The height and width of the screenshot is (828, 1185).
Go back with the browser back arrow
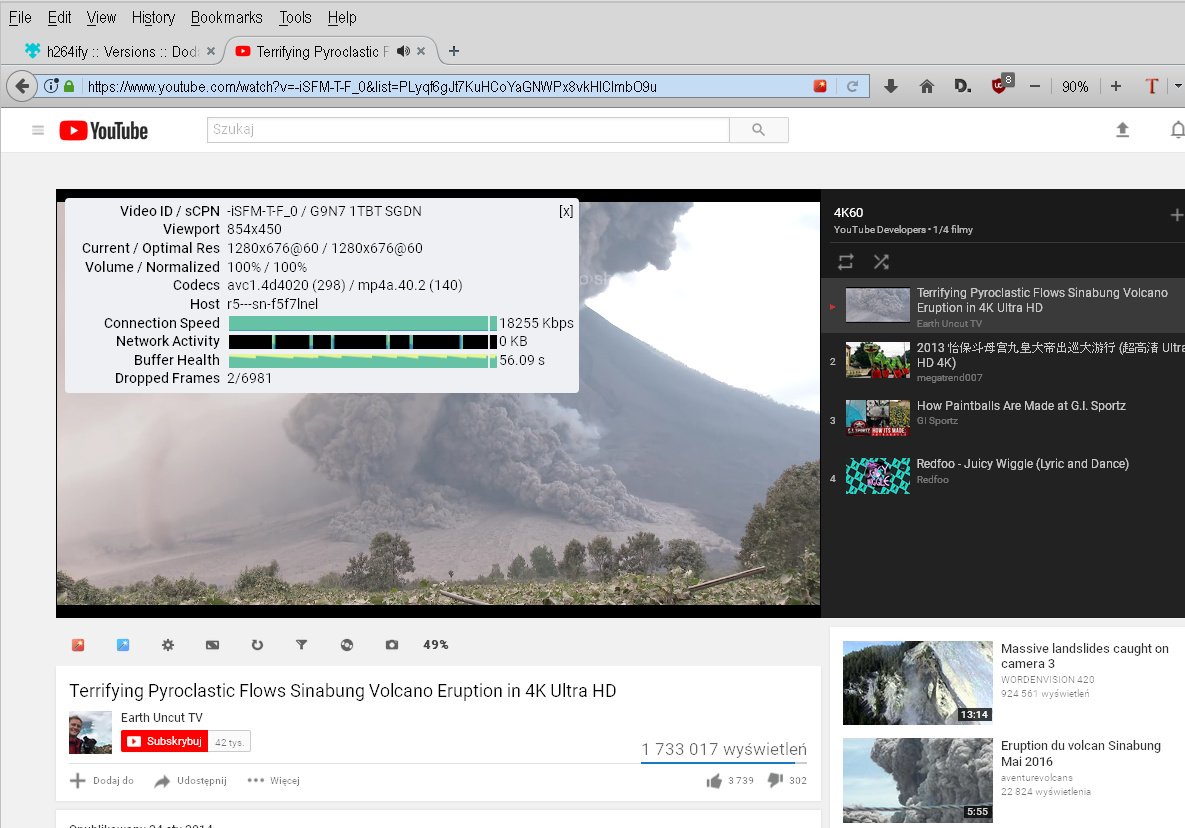[22, 86]
